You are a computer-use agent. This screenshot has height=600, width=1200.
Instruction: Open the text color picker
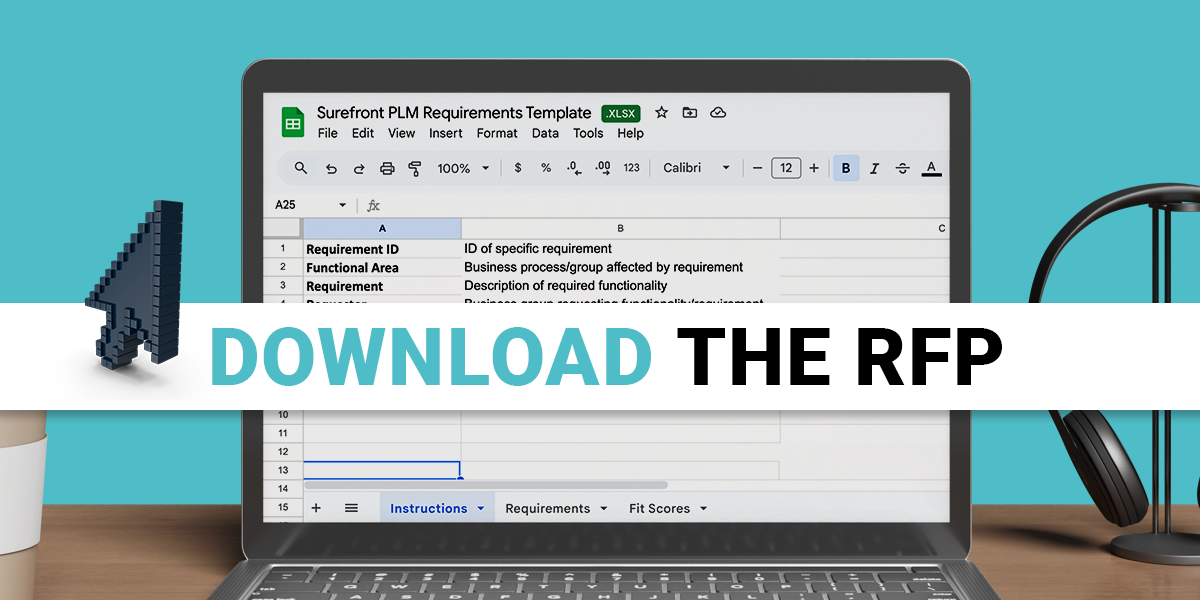pyautogui.click(x=931, y=168)
